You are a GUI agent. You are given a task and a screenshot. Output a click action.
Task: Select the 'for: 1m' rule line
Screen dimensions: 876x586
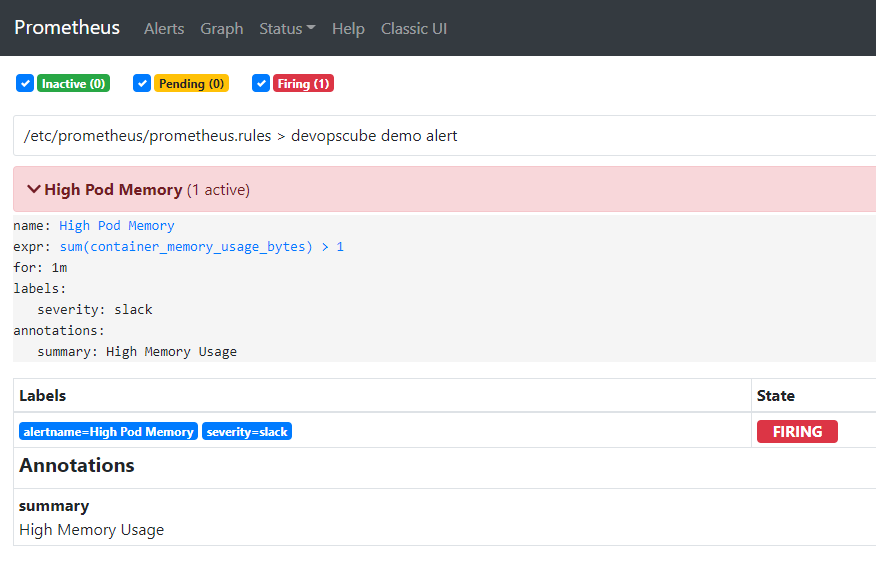coord(40,268)
